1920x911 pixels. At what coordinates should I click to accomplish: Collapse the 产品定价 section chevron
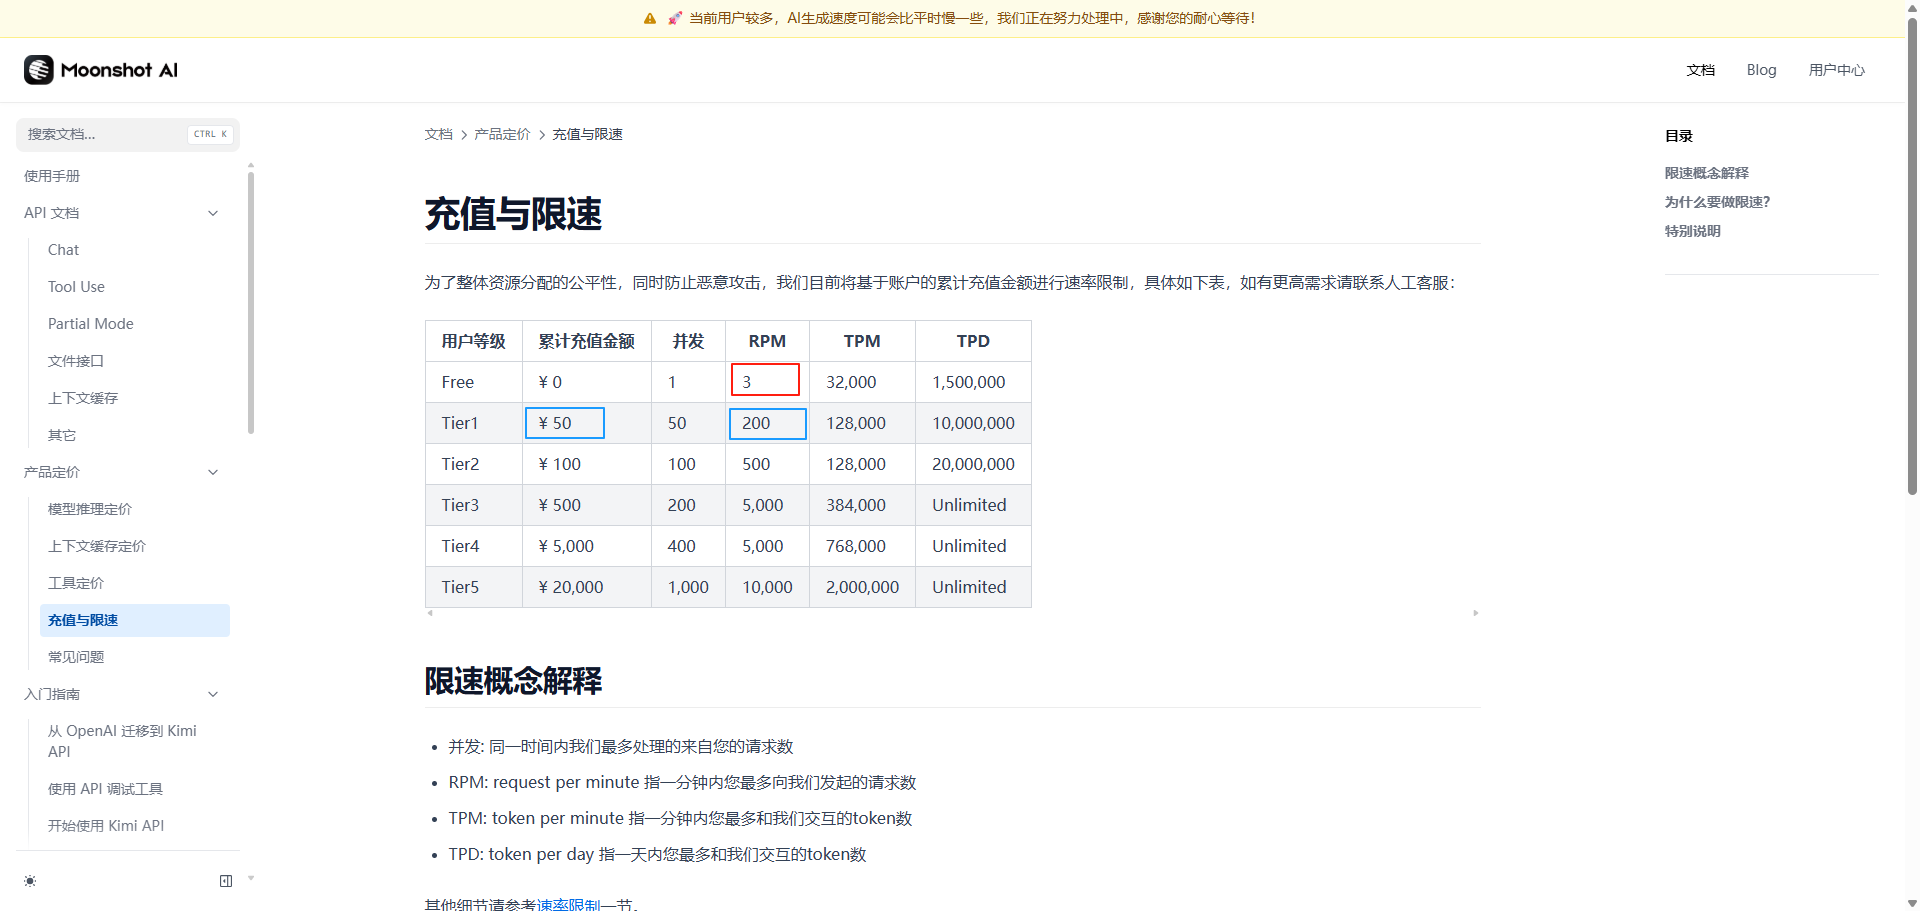pos(213,472)
